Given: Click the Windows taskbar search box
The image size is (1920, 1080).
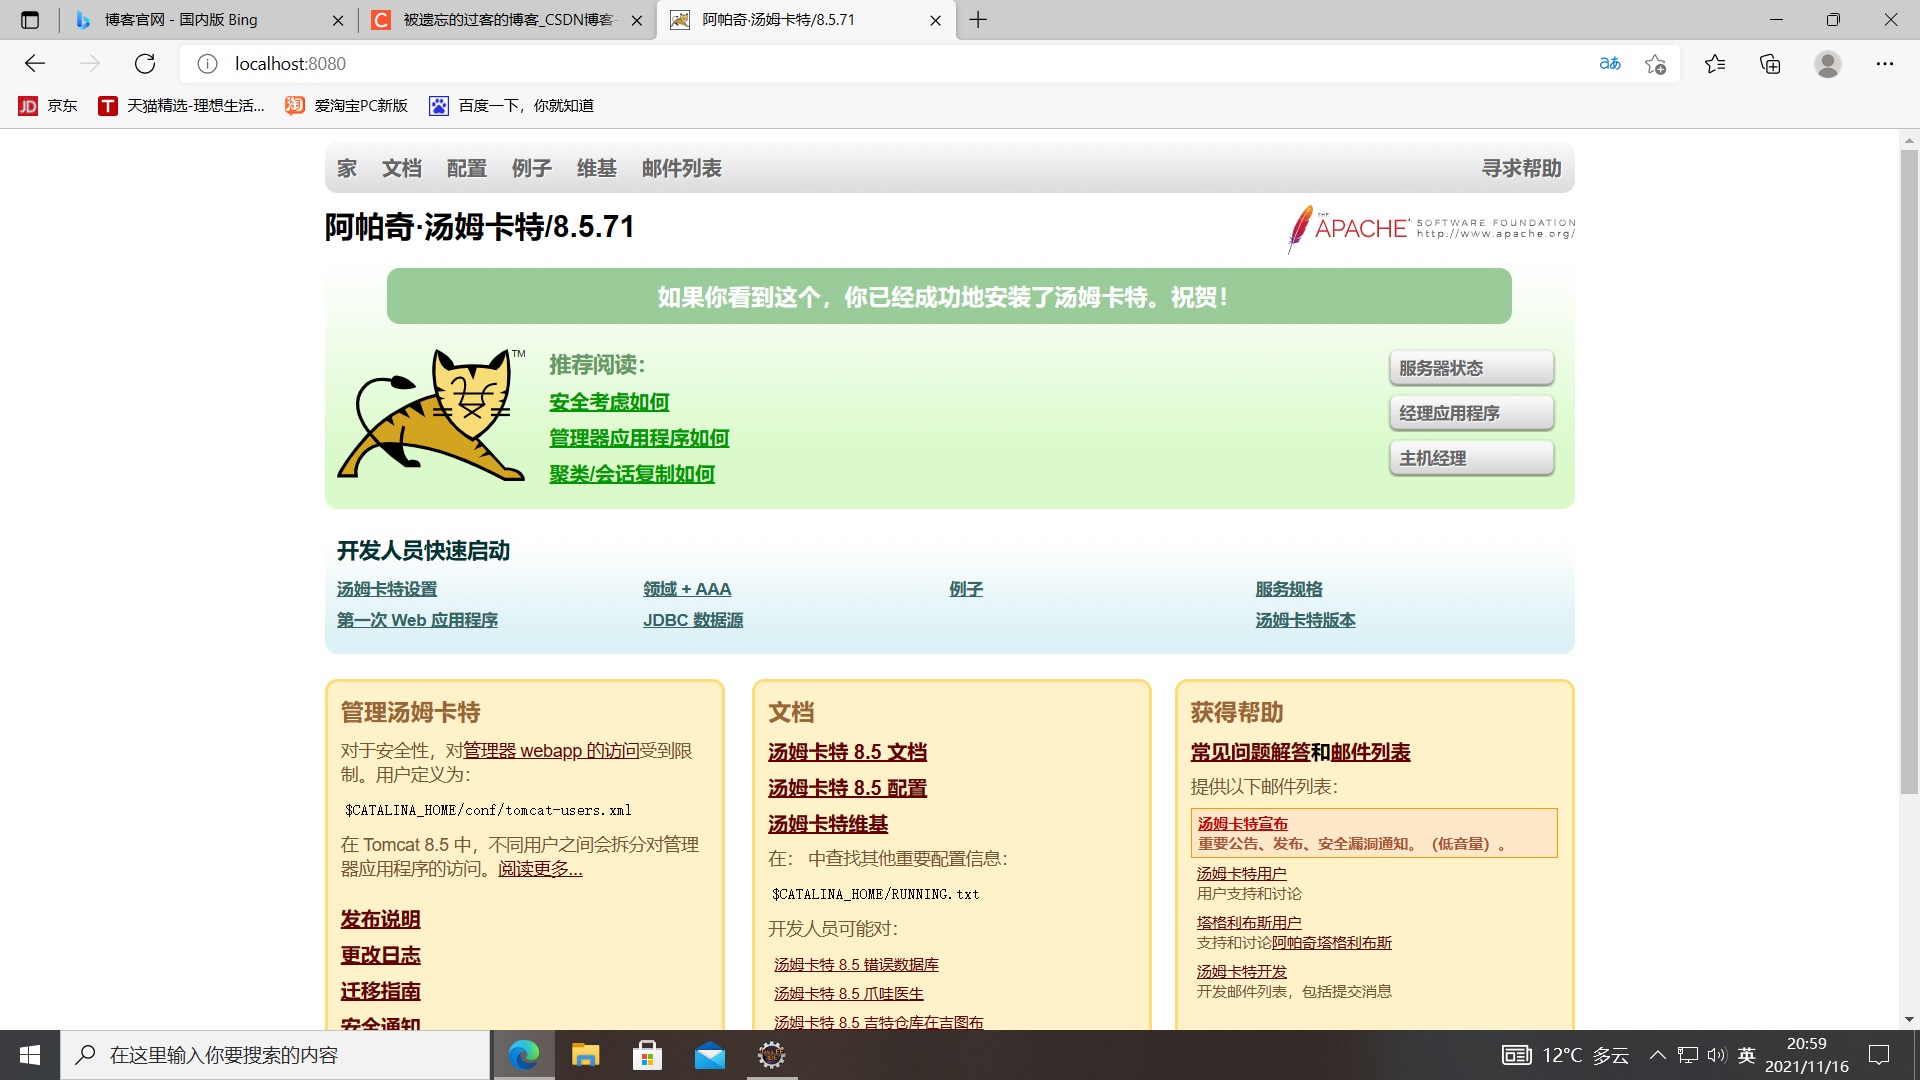Looking at the screenshot, I should pos(275,1055).
